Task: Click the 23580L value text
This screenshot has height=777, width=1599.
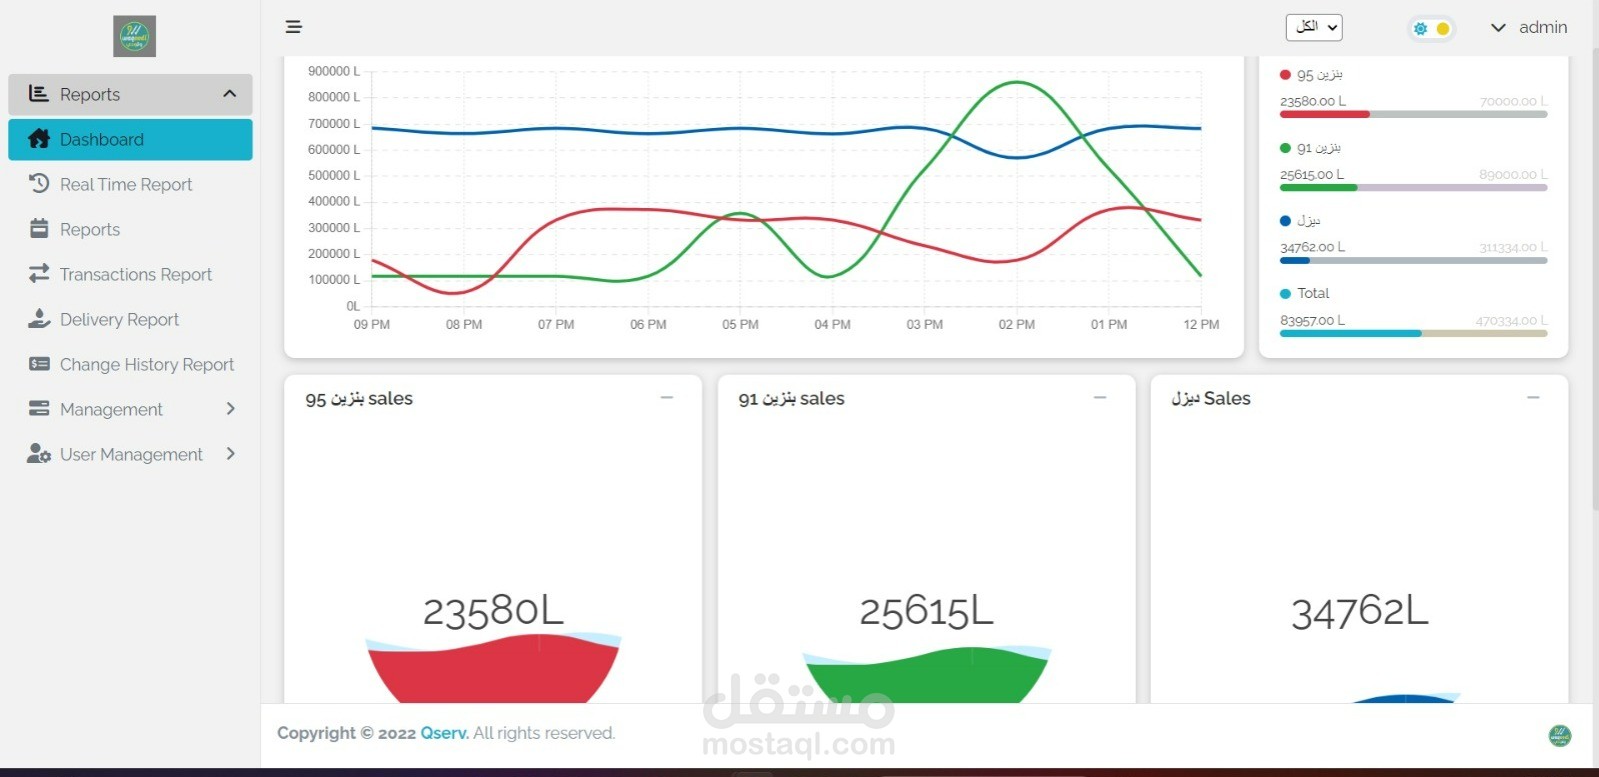Action: pyautogui.click(x=493, y=611)
